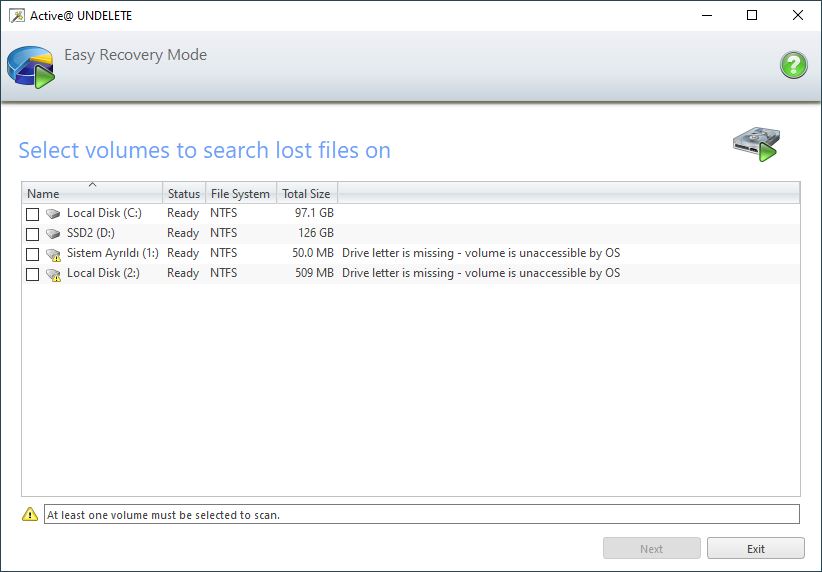Click the 'Select volumes to search lost files on' heading
Screen dimensions: 822x572
coord(204,150)
